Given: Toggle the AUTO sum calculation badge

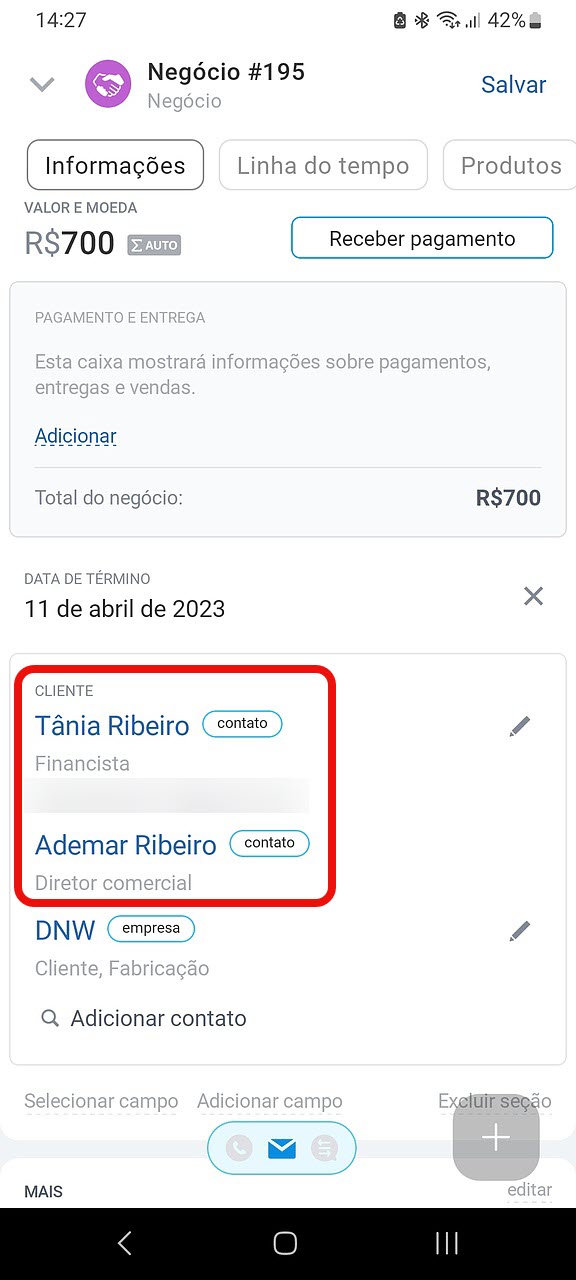Looking at the screenshot, I should click(x=154, y=244).
